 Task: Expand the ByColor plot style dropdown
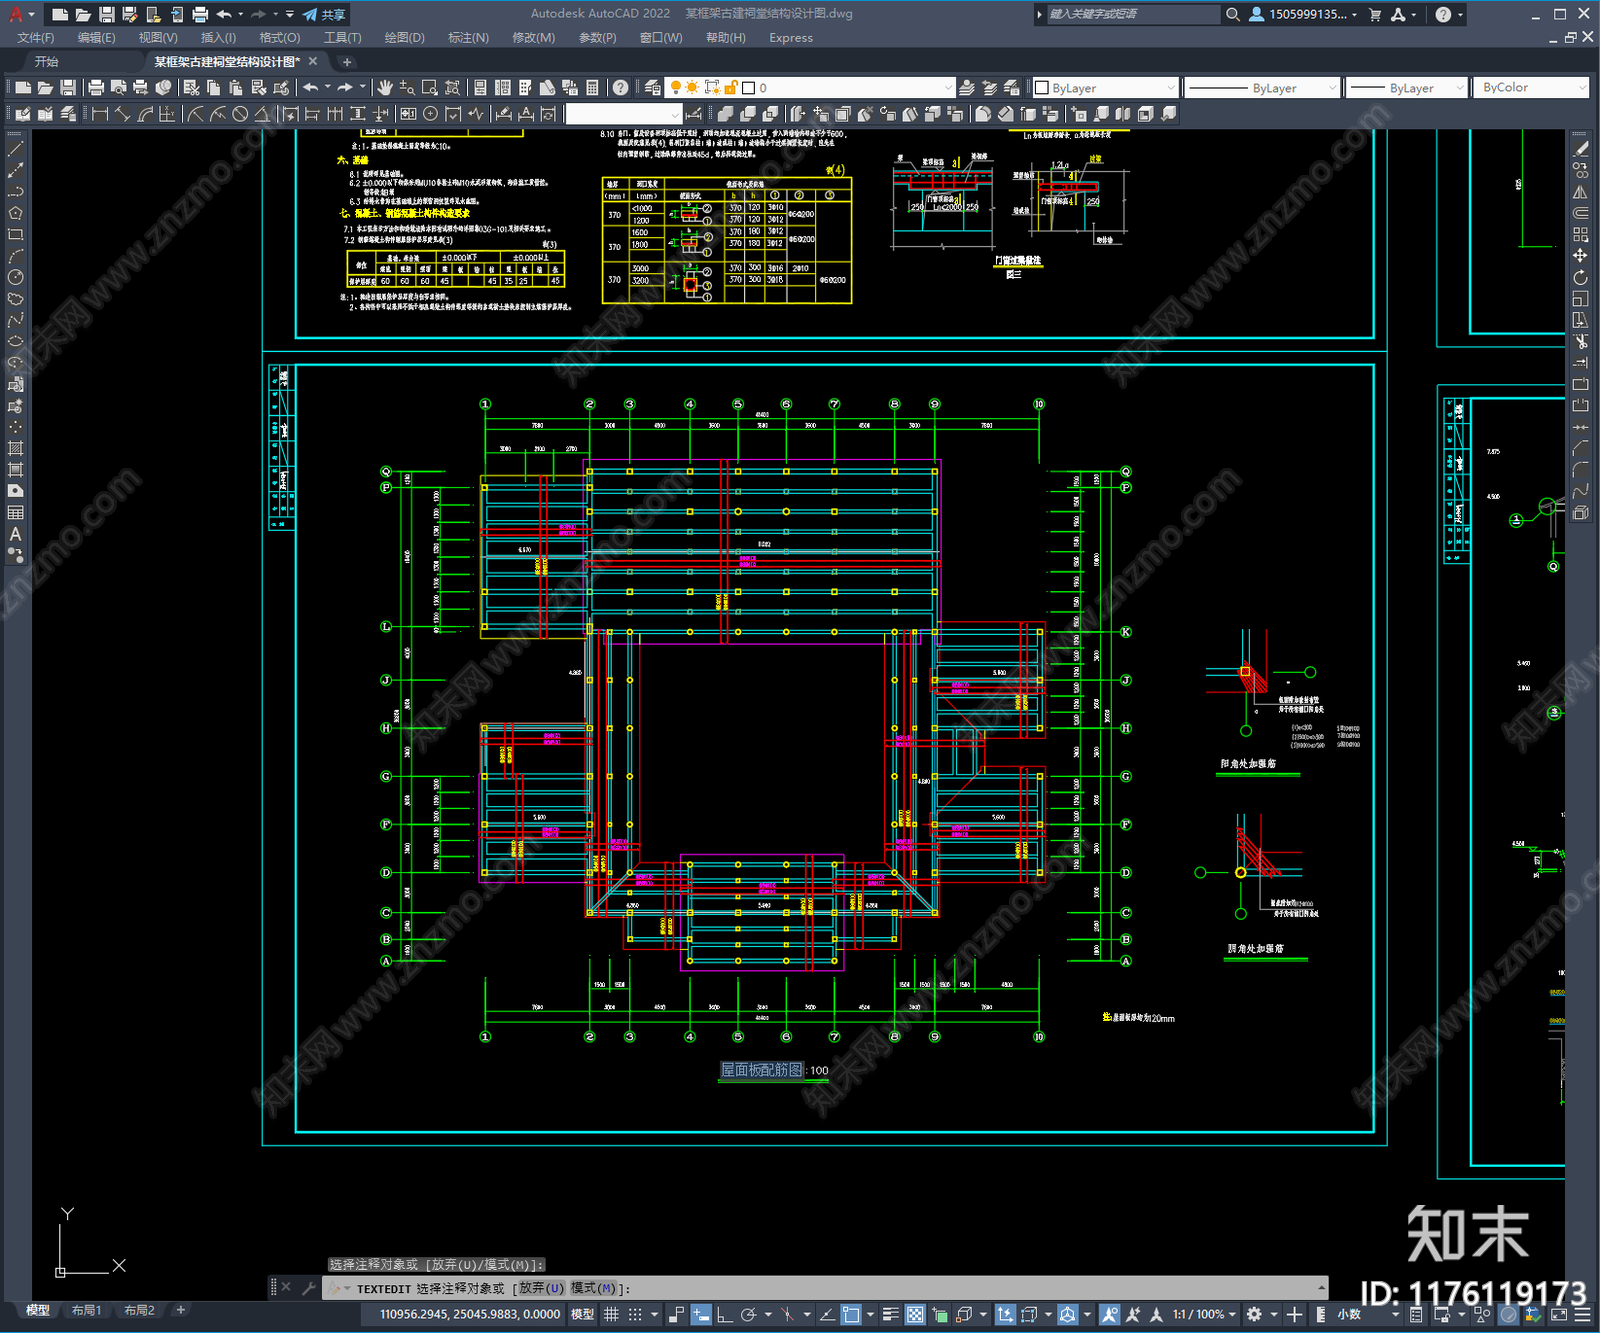pyautogui.click(x=1533, y=88)
